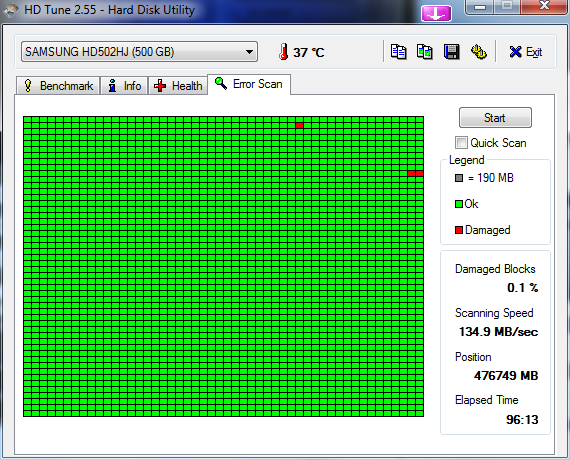This screenshot has height=460, width=570.
Task: Click the thermometer temperature icon
Action: click(284, 52)
